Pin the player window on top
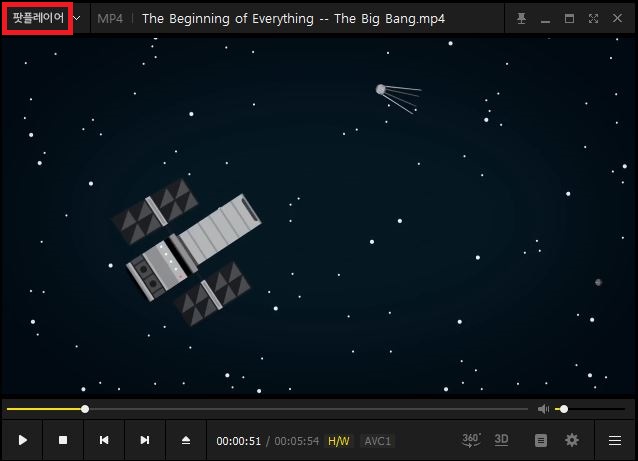 click(521, 18)
